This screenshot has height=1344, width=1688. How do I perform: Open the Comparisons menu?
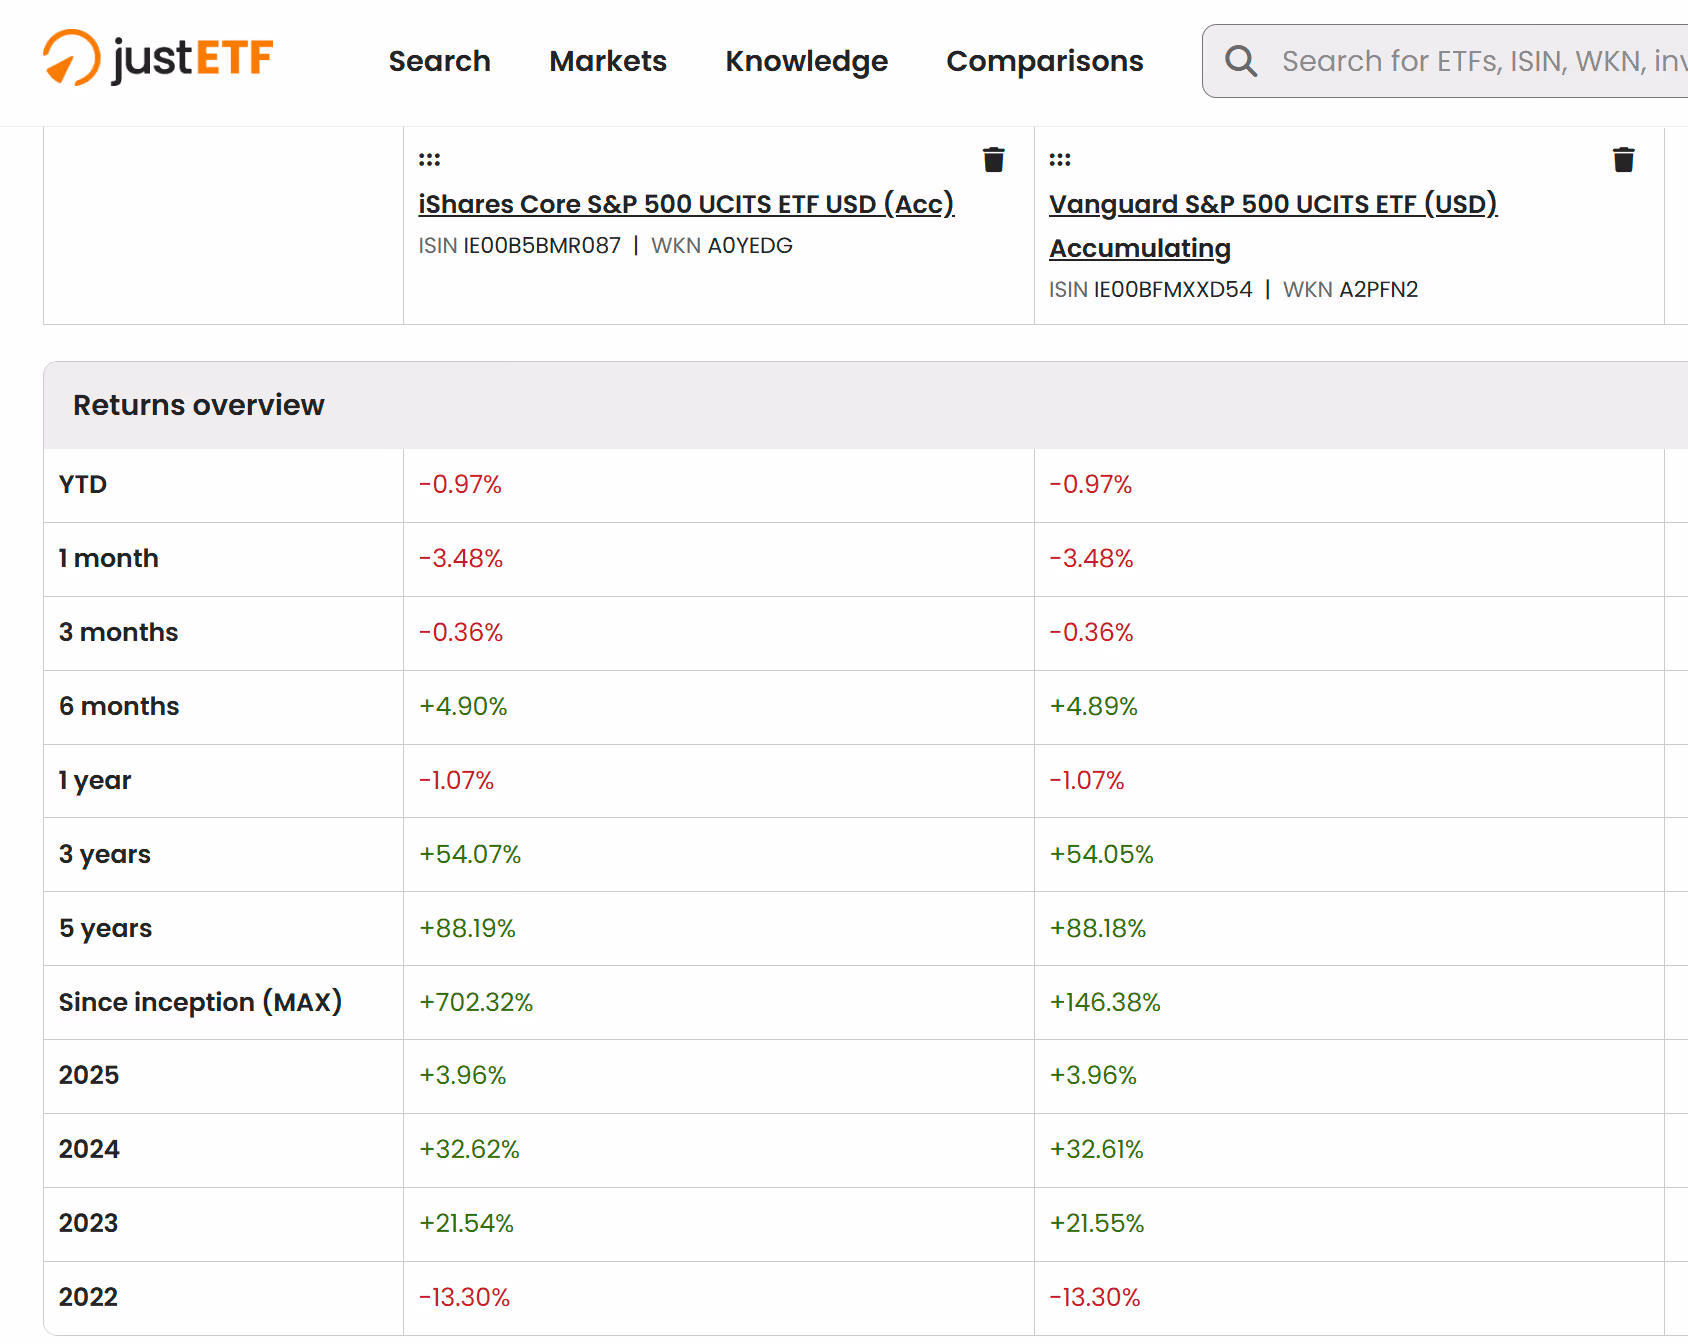pyautogui.click(x=1044, y=61)
